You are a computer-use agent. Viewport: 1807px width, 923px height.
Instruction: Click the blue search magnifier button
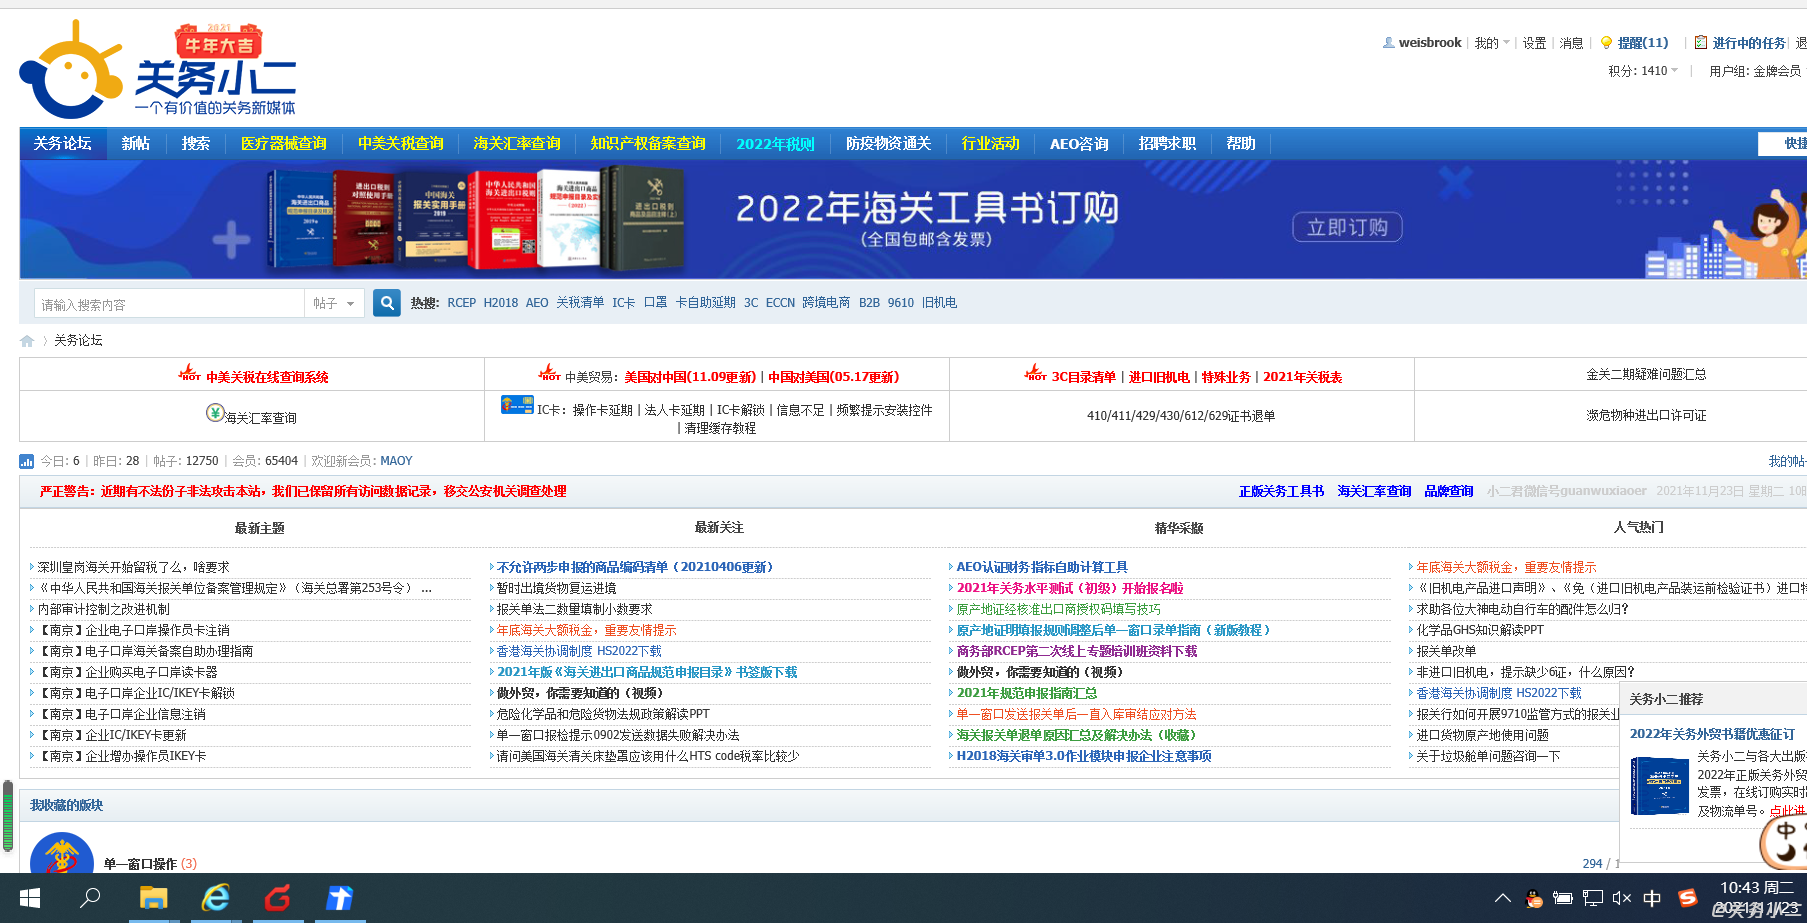coord(386,303)
